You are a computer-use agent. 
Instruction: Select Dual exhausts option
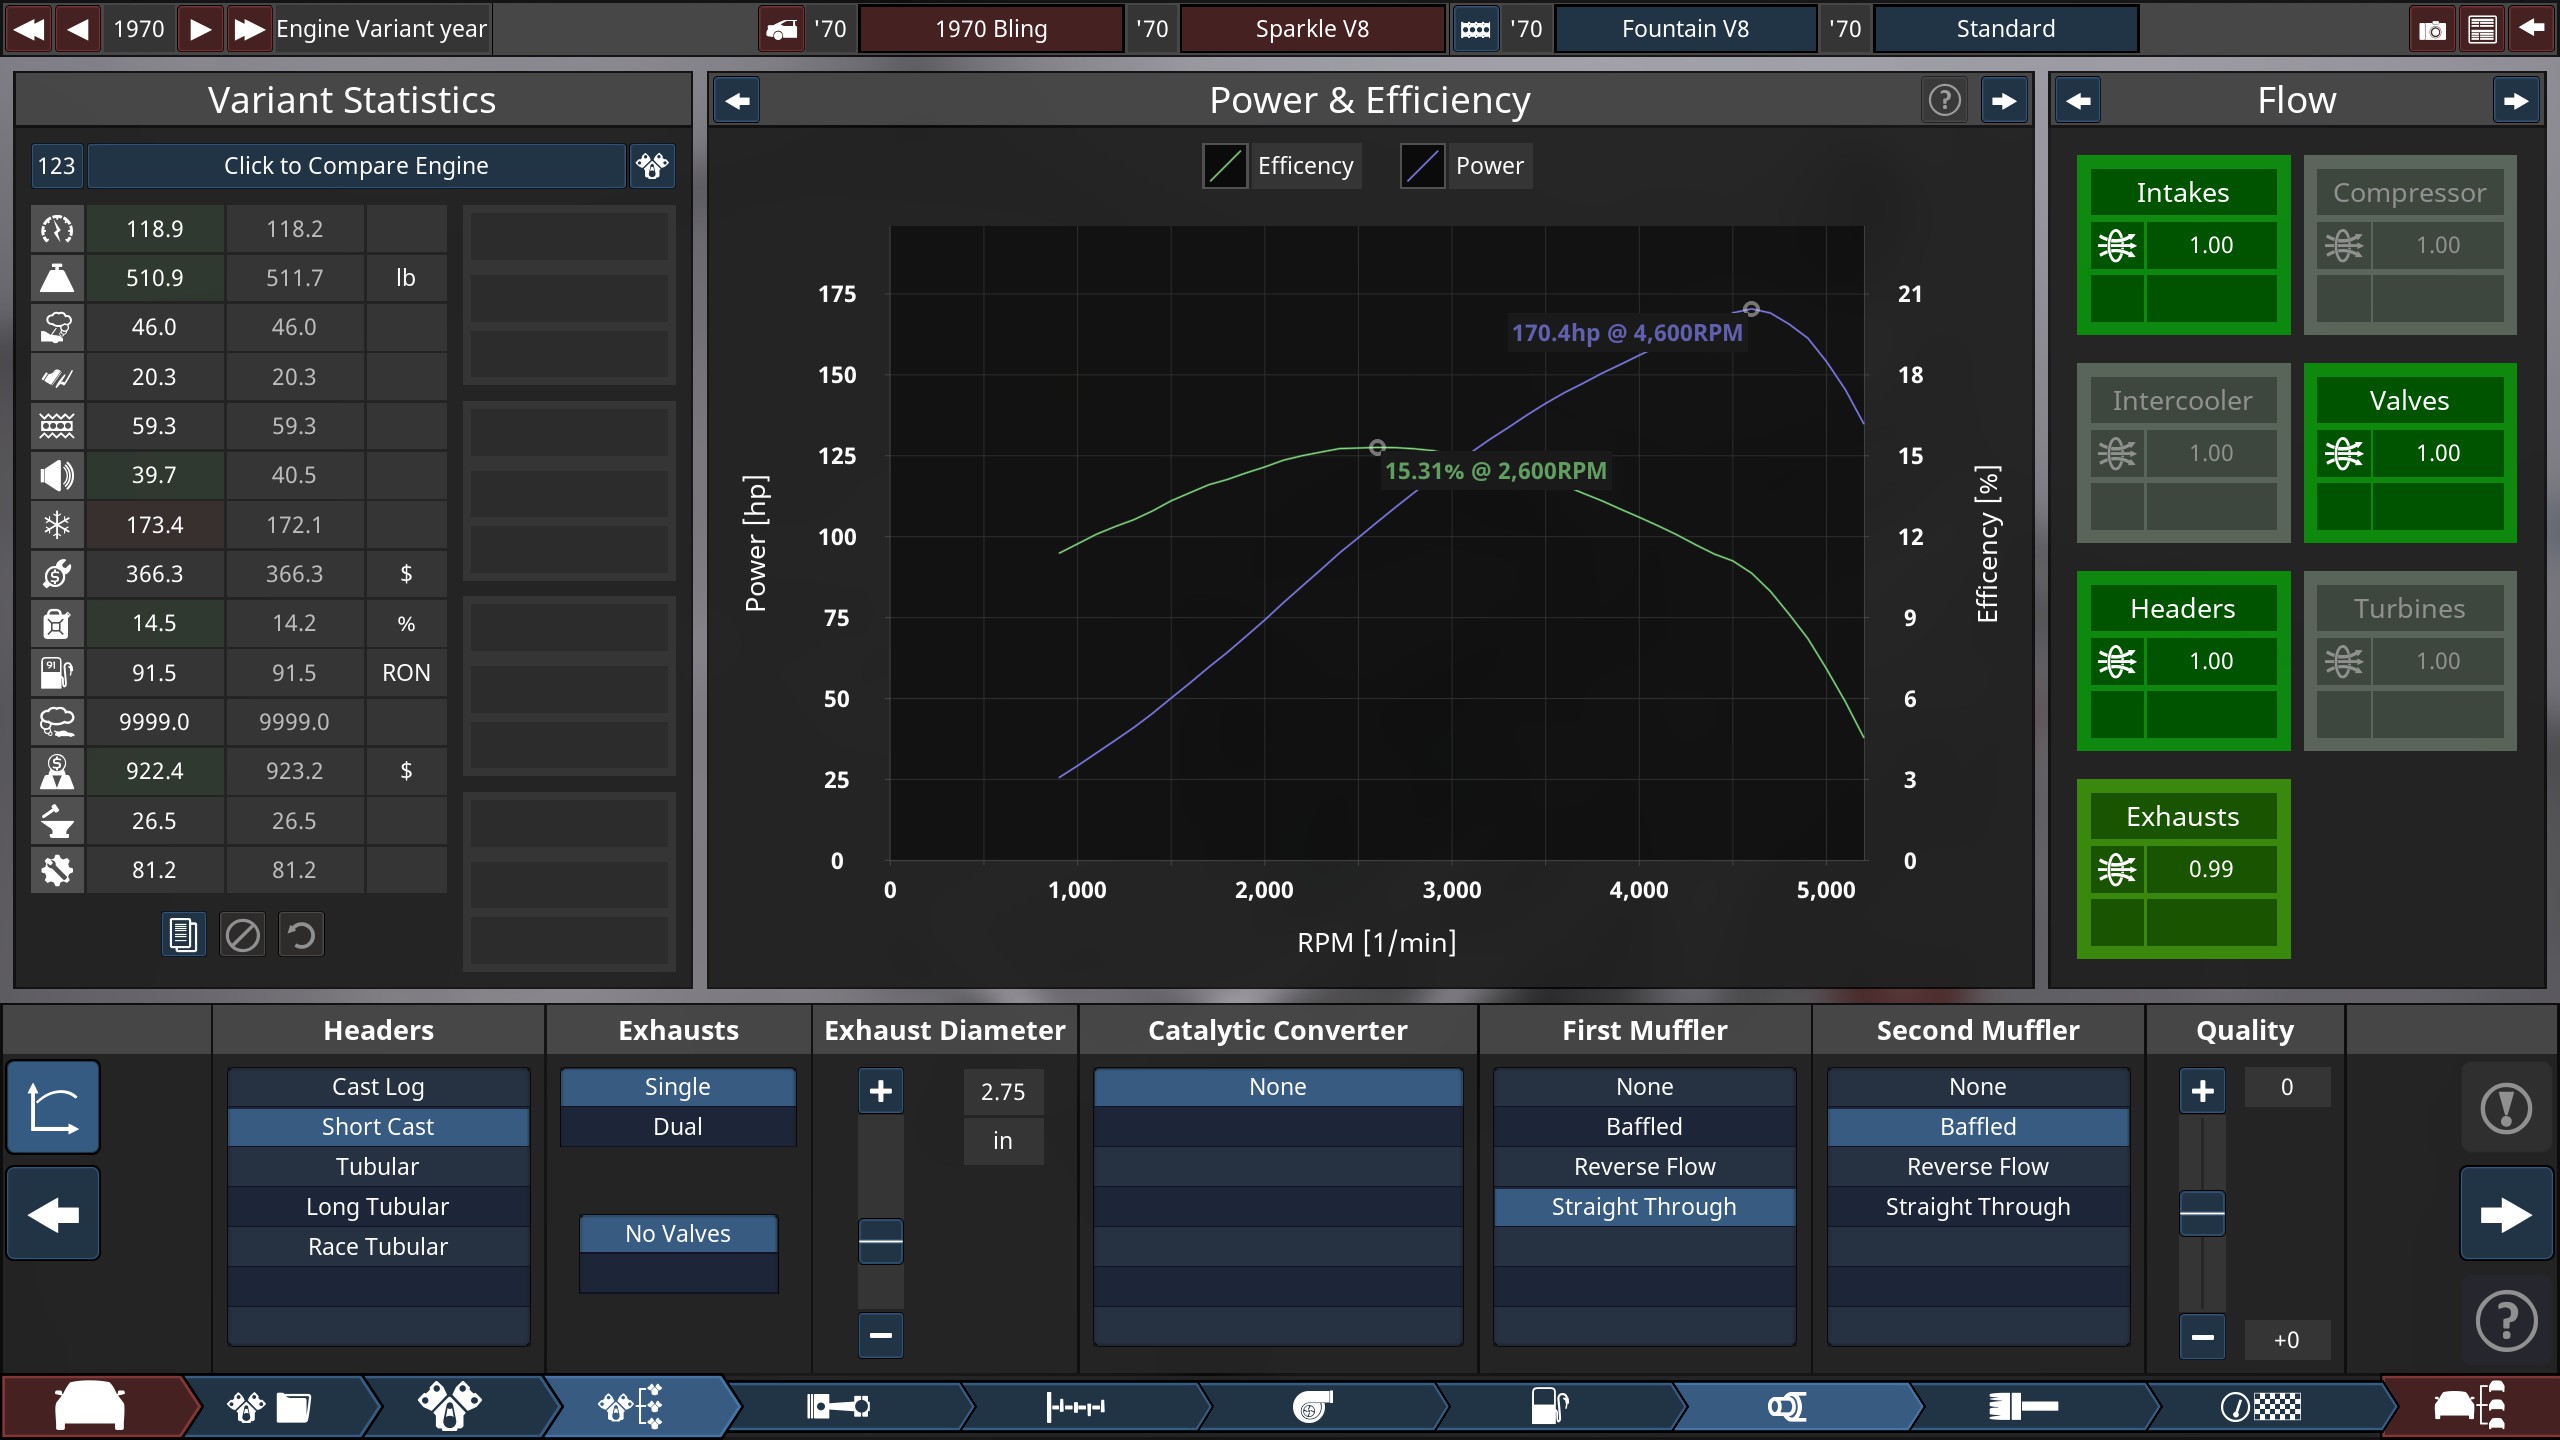(678, 1127)
